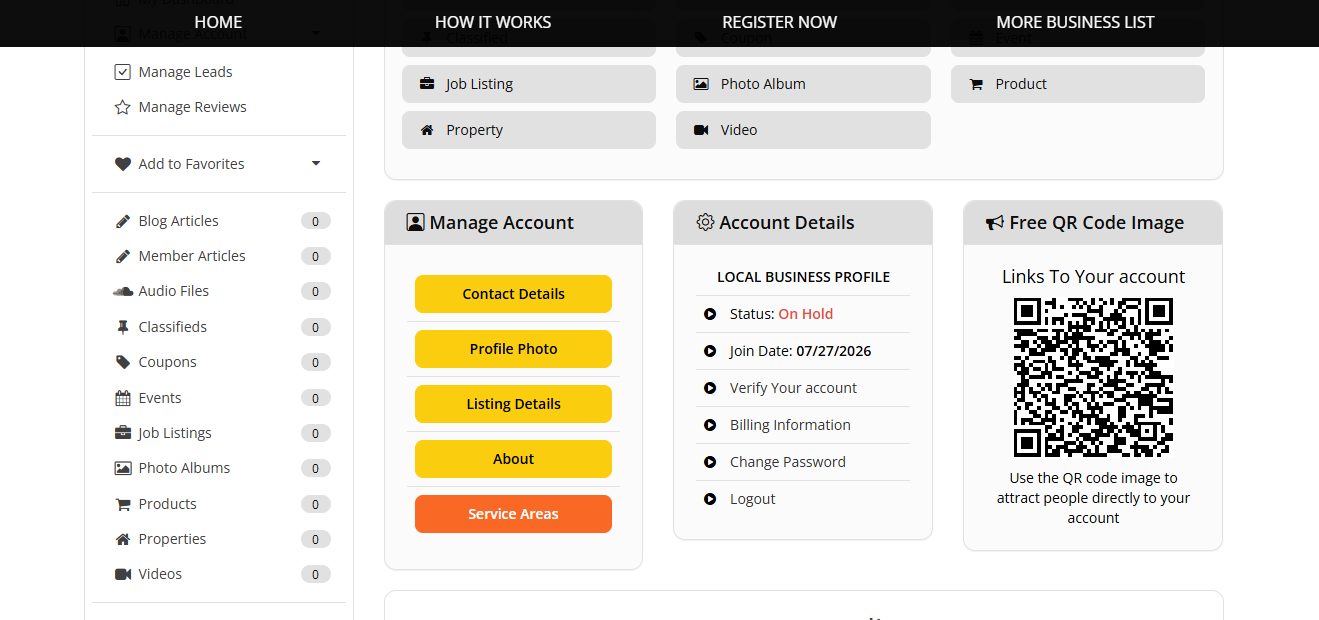Open the Verify Your account link

coord(793,388)
